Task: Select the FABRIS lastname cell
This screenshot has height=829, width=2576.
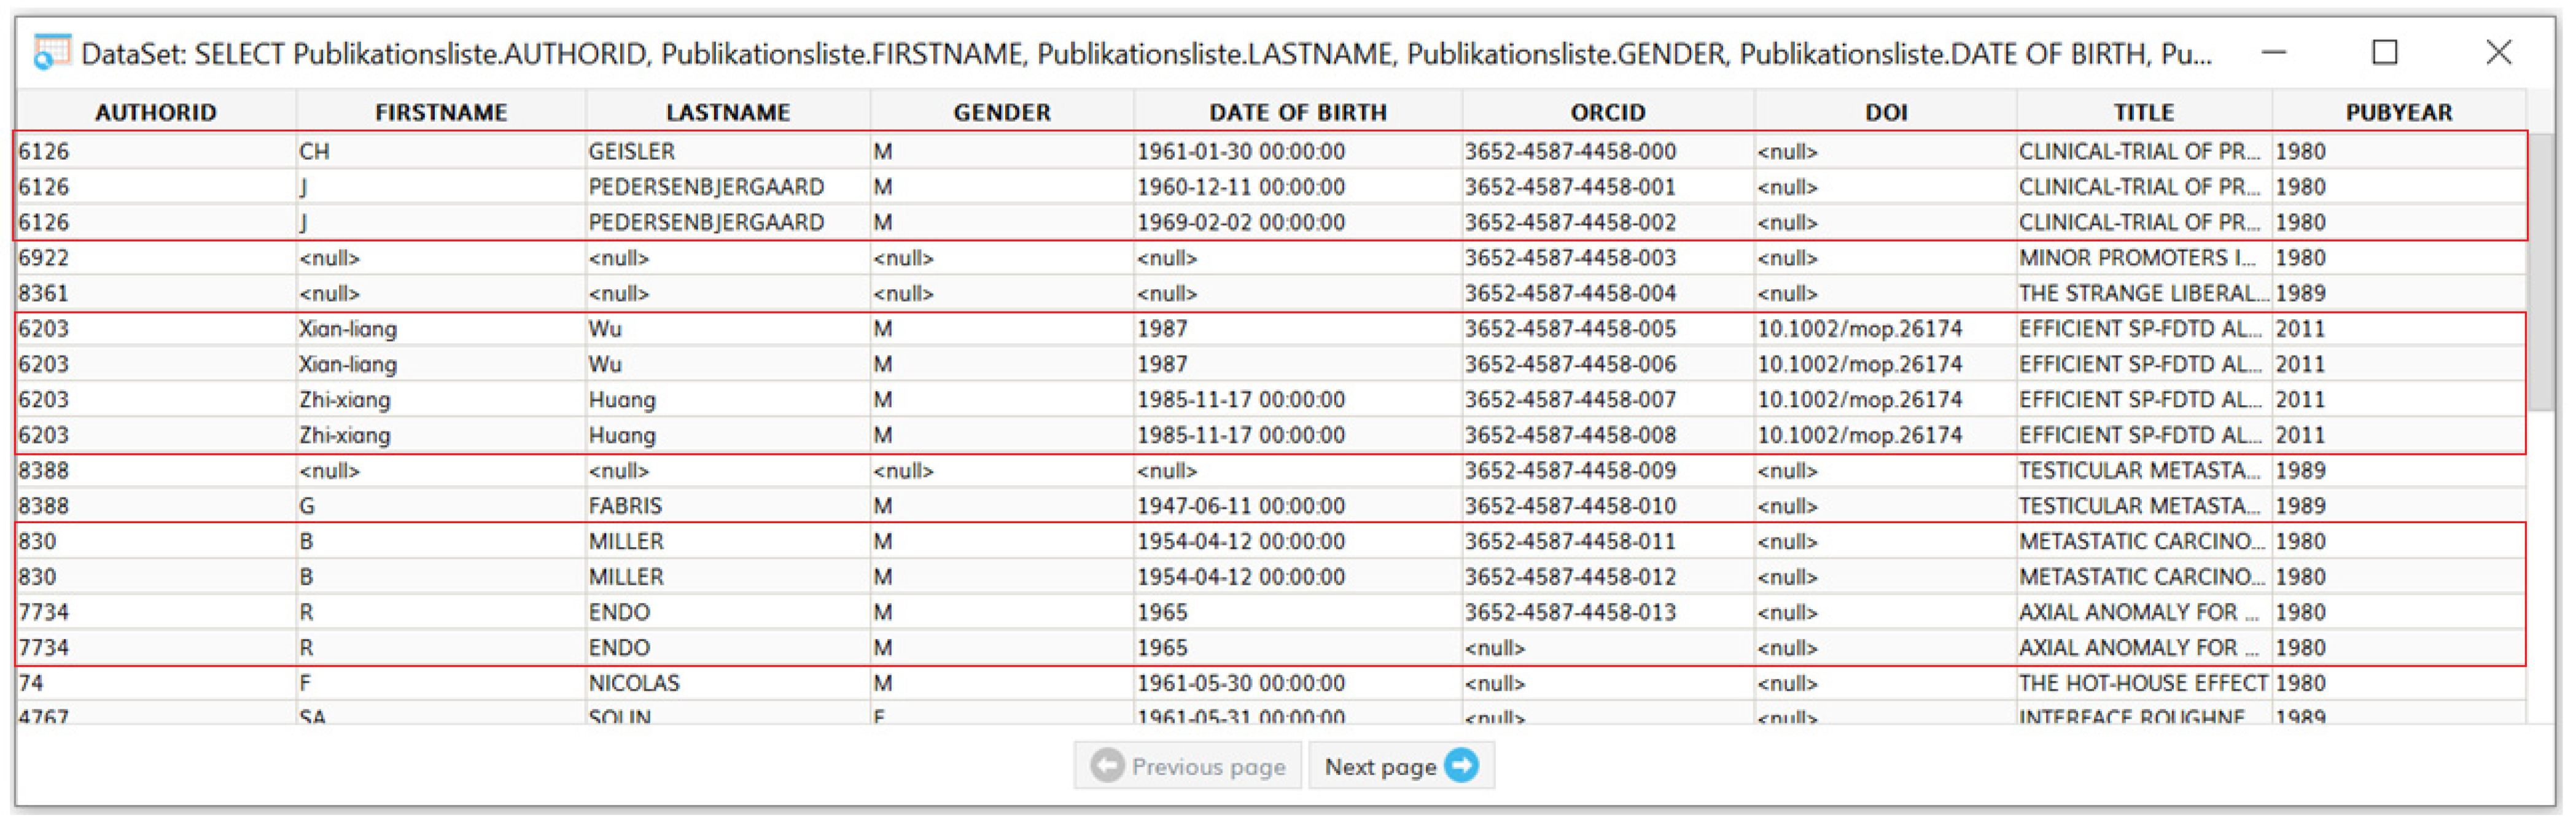Action: click(x=625, y=506)
